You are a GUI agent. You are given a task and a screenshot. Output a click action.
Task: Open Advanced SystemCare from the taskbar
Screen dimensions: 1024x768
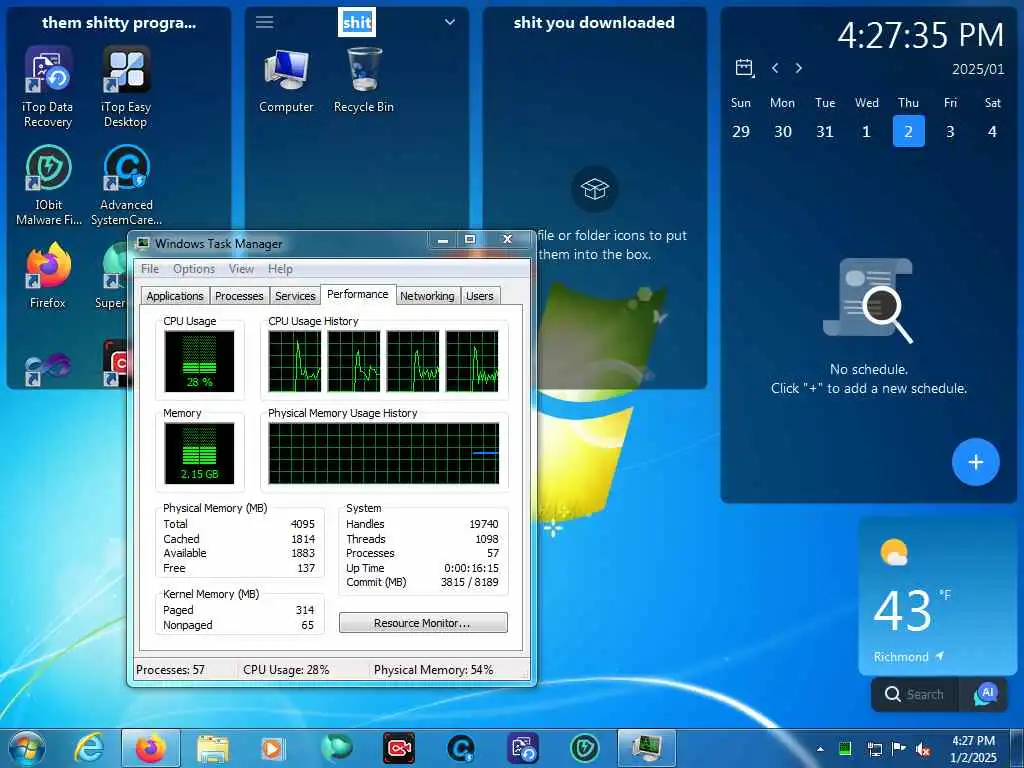coord(461,748)
